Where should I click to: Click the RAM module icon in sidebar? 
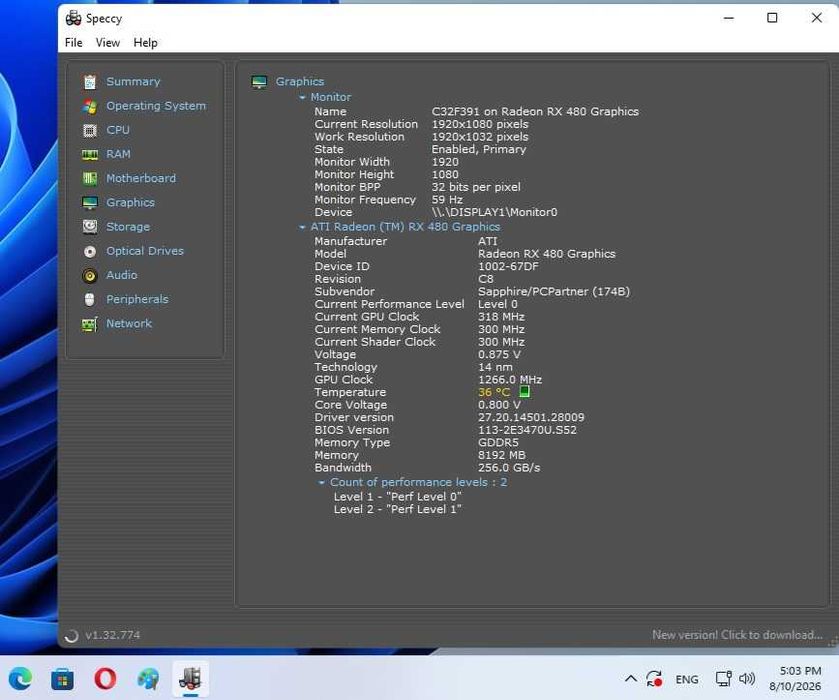(90, 155)
